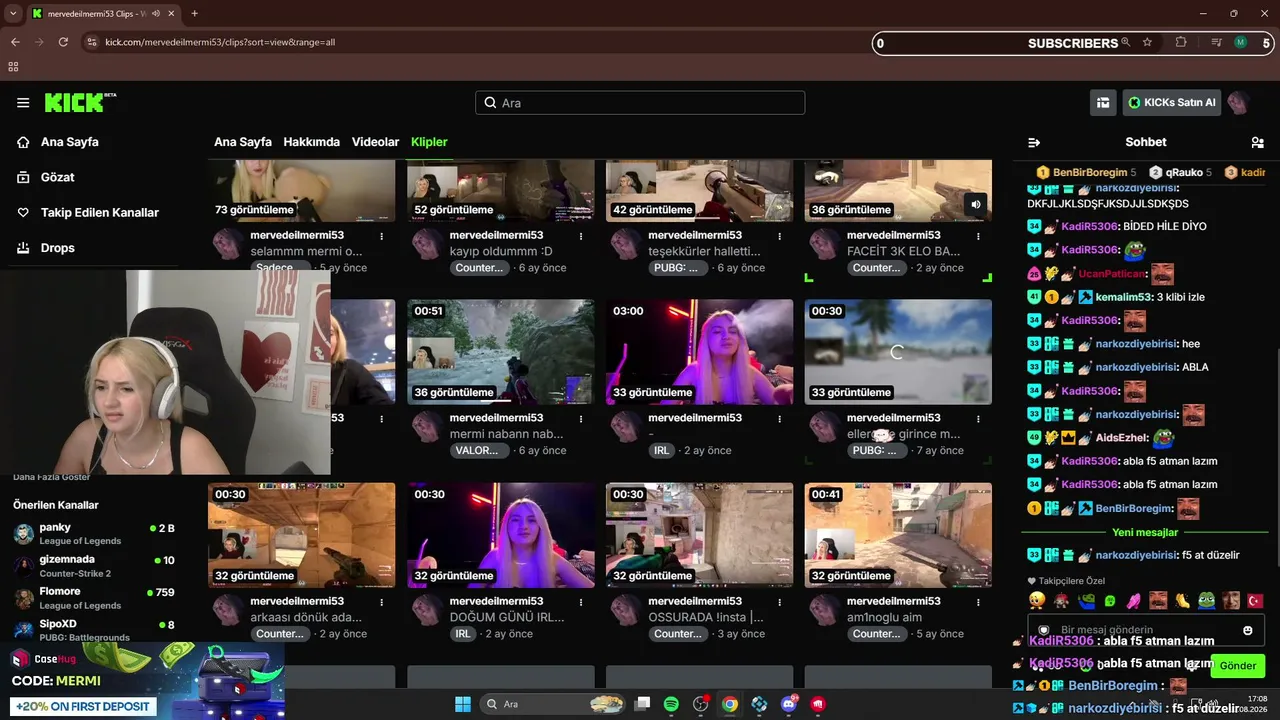The height and width of the screenshot is (720, 1280).
Task: Open the emoji picker in message box
Action: (x=1247, y=630)
